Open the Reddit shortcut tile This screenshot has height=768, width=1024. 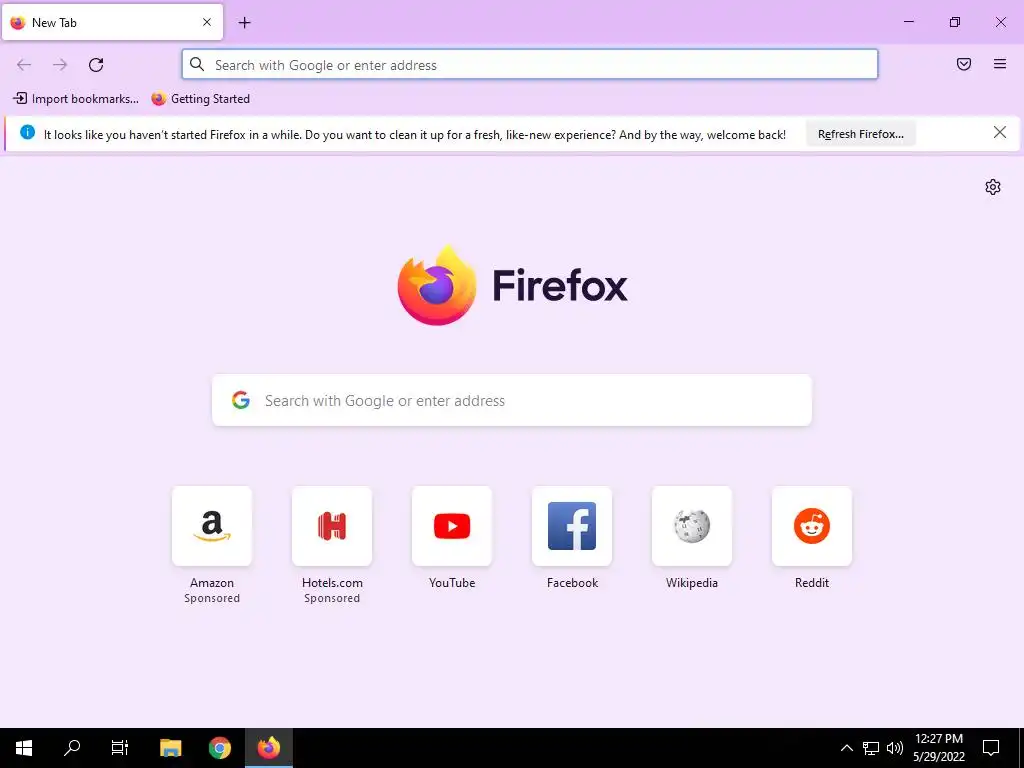[x=812, y=526]
